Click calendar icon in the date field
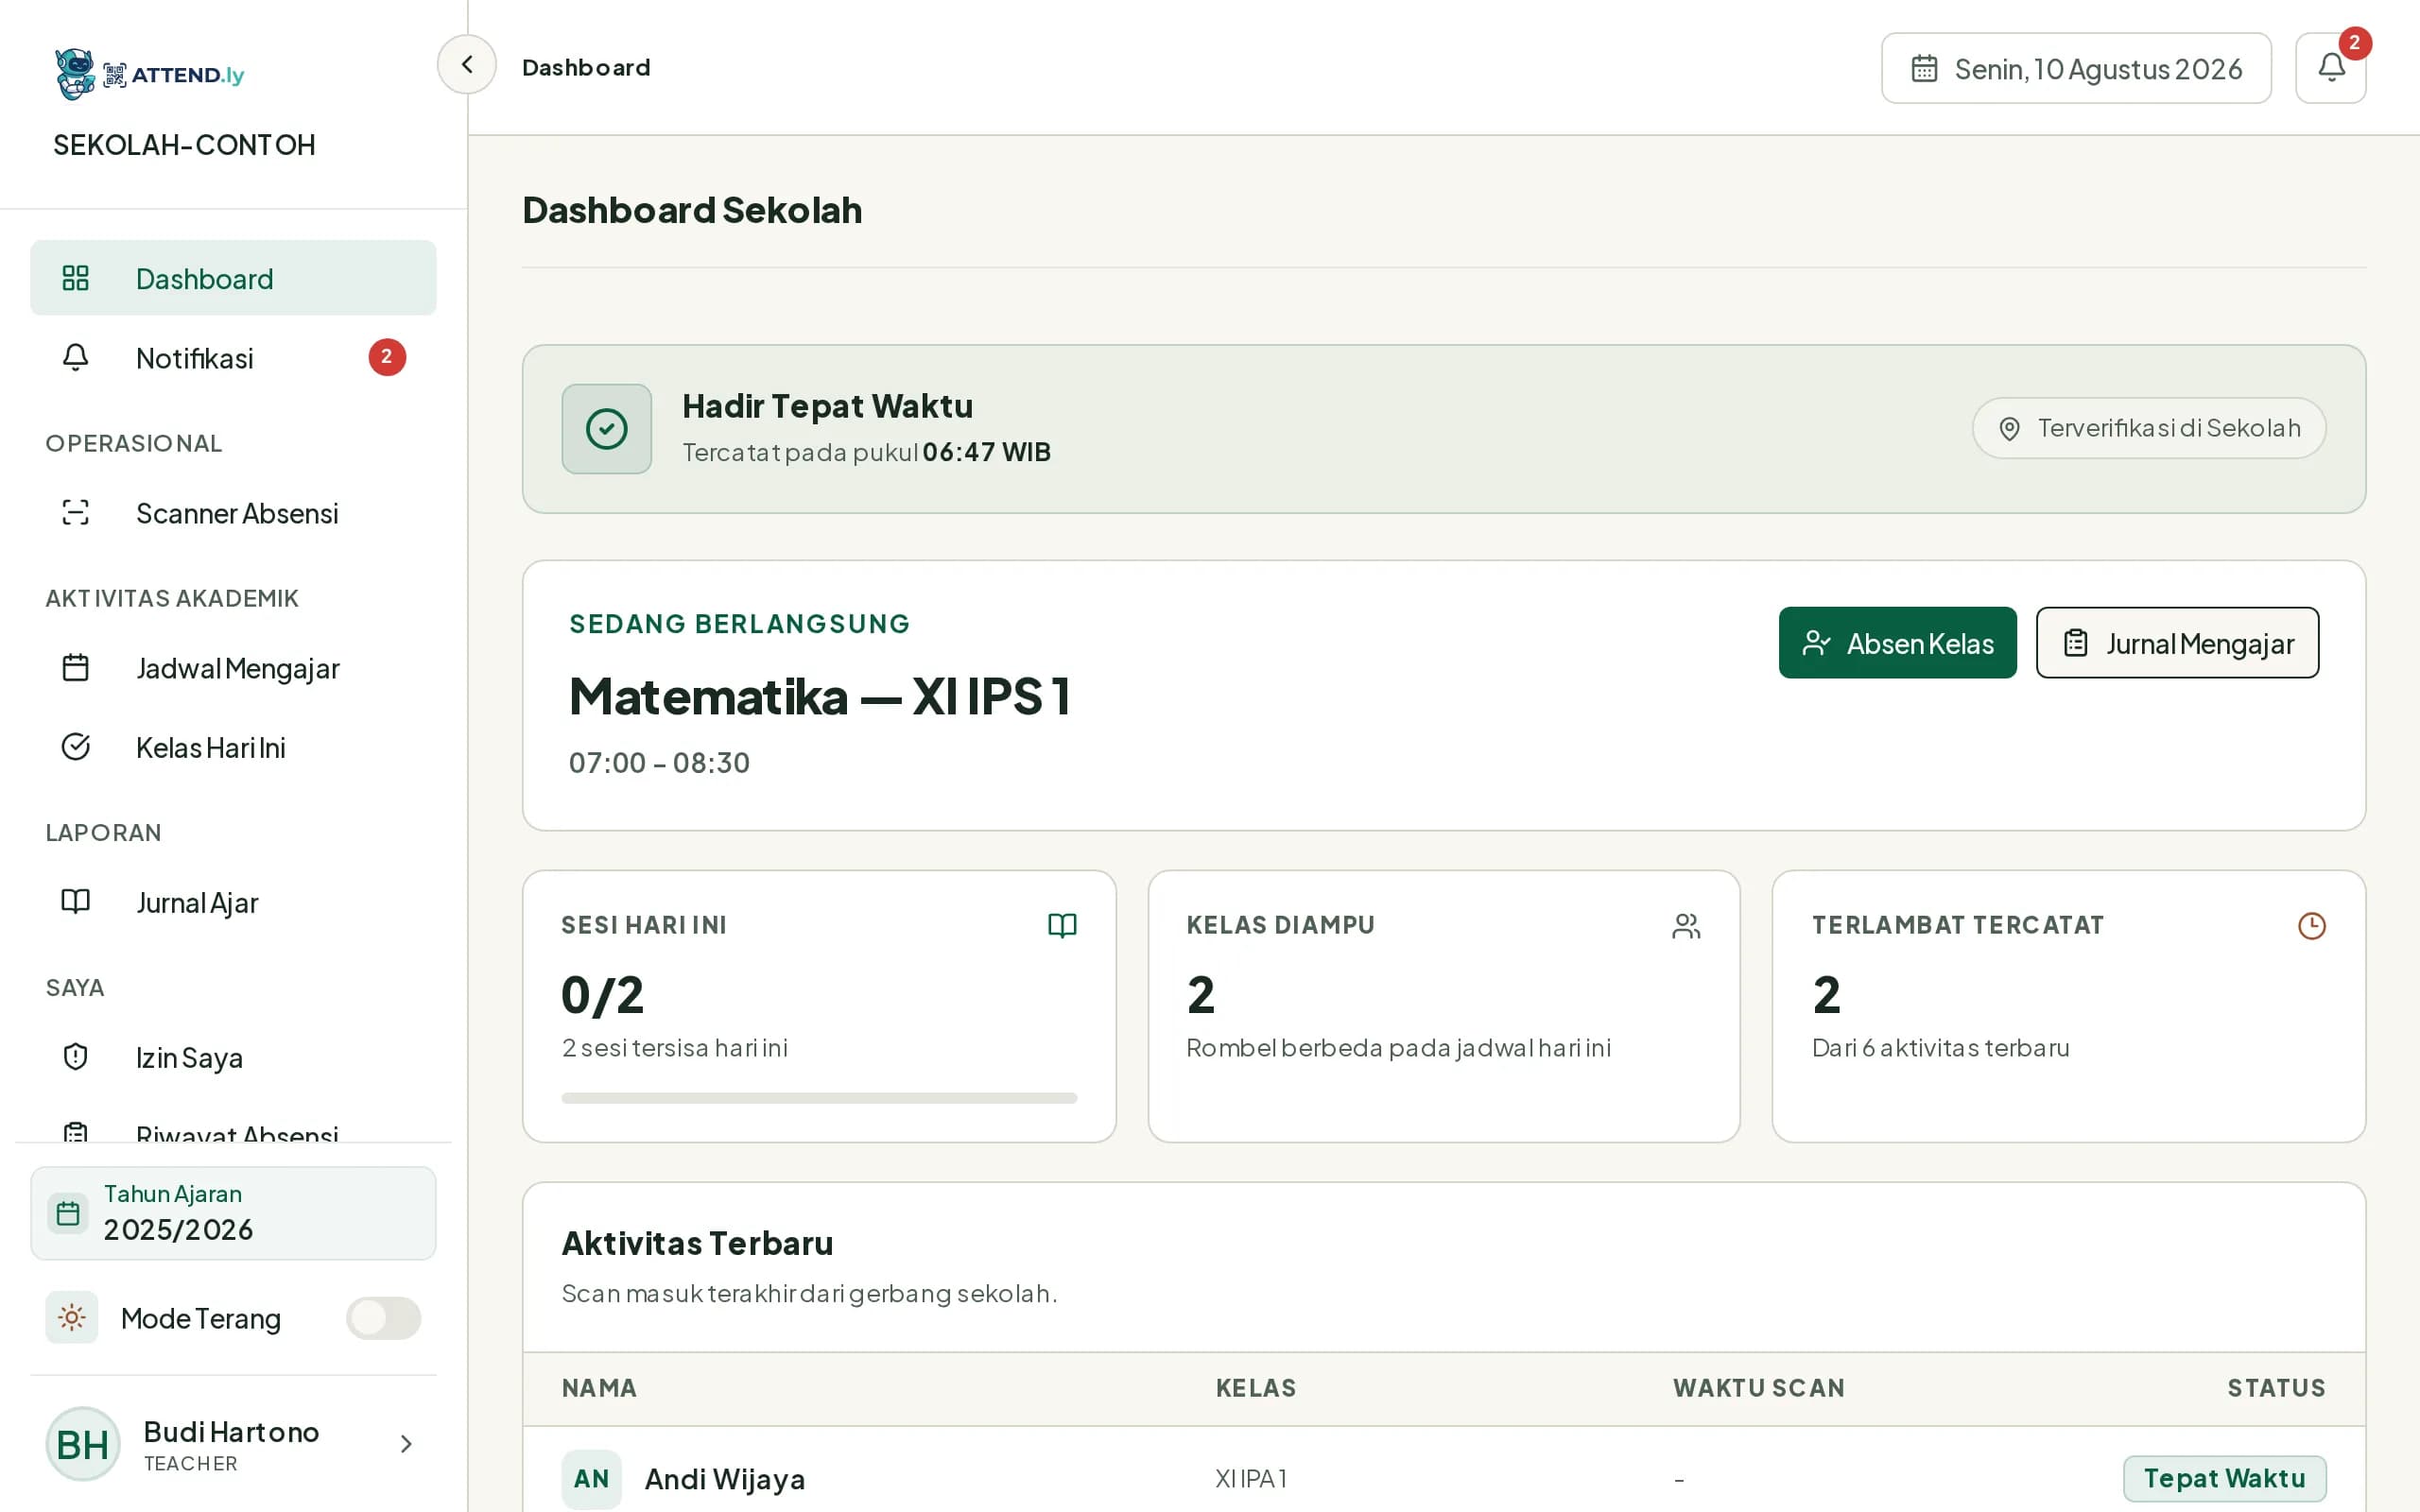2420x1512 pixels. point(1924,69)
